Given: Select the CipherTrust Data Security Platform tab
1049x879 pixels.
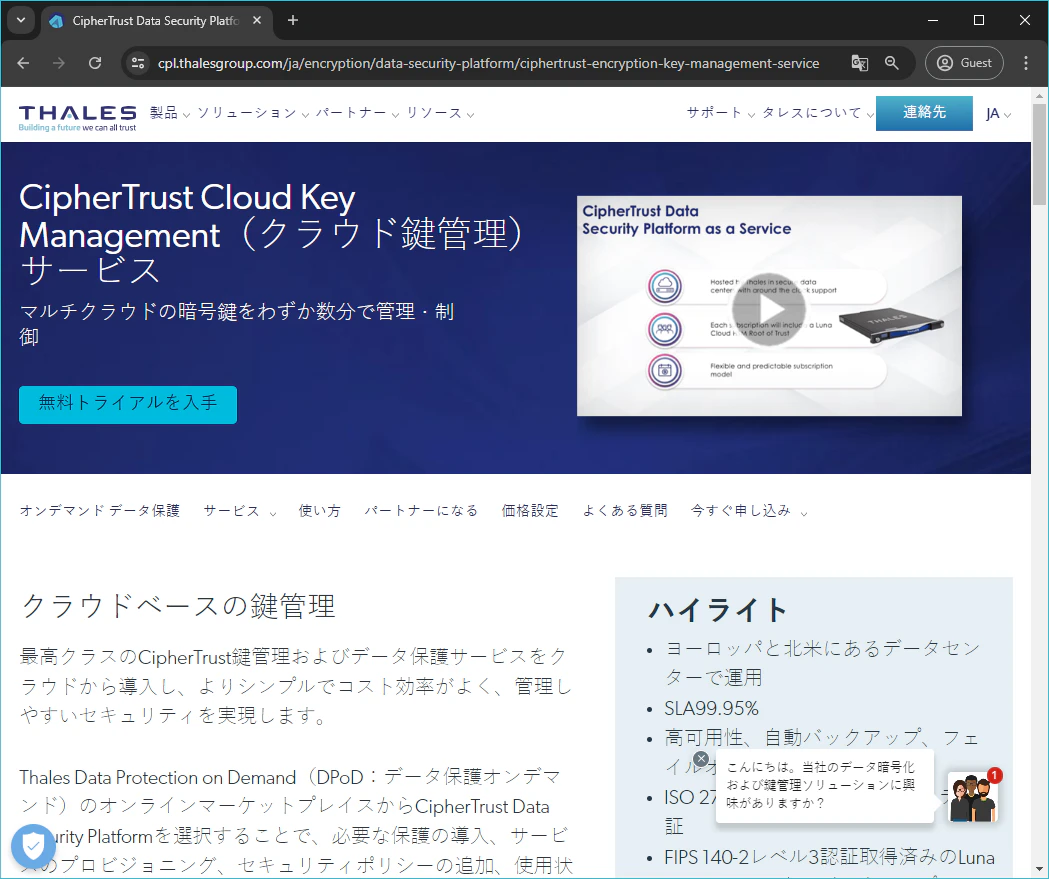Looking at the screenshot, I should 155,21.
